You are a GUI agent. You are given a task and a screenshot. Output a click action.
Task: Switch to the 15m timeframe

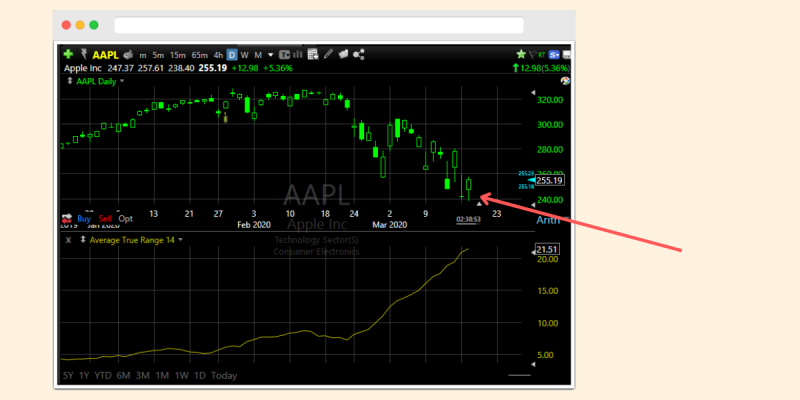click(x=178, y=55)
